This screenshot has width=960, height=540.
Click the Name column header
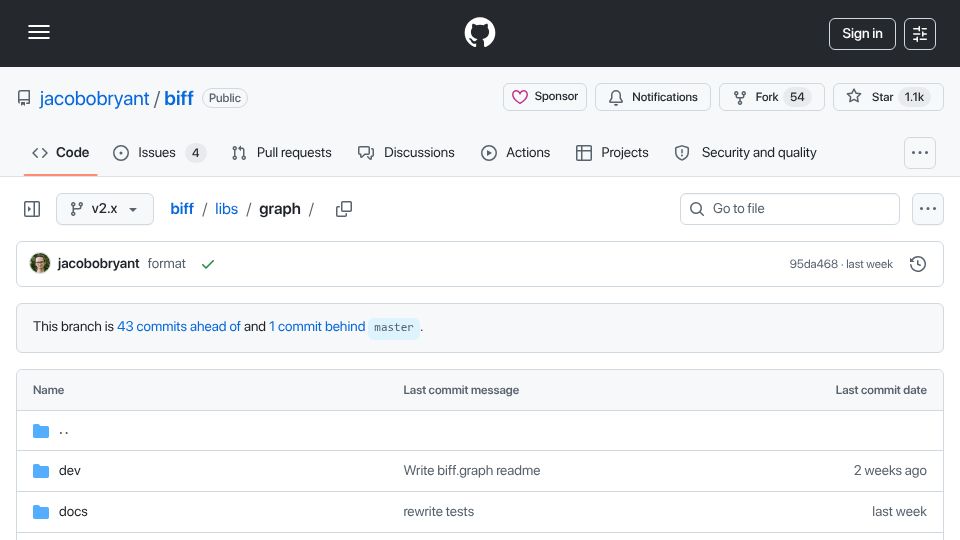pyautogui.click(x=48, y=390)
